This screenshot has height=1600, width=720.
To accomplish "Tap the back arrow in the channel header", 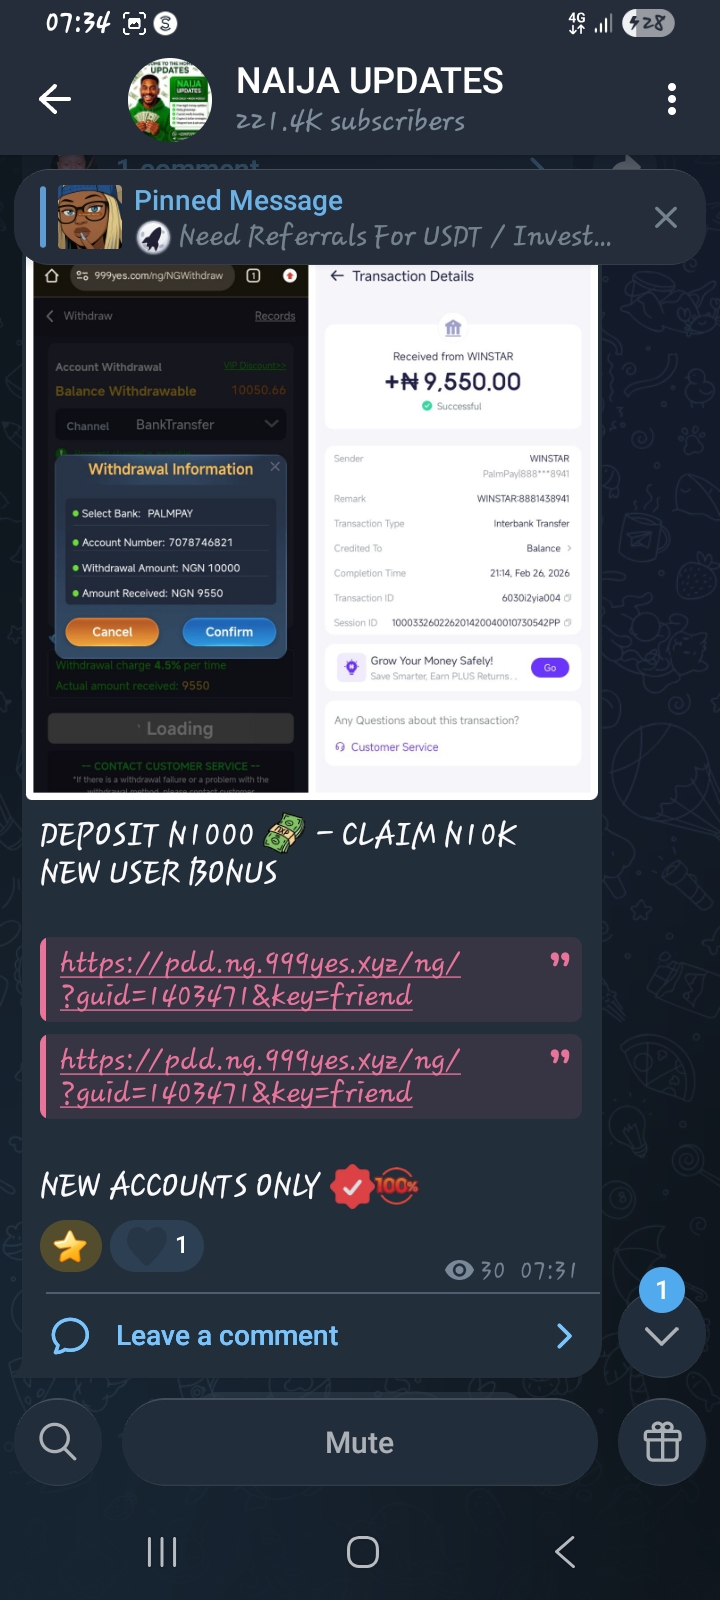I will [55, 99].
